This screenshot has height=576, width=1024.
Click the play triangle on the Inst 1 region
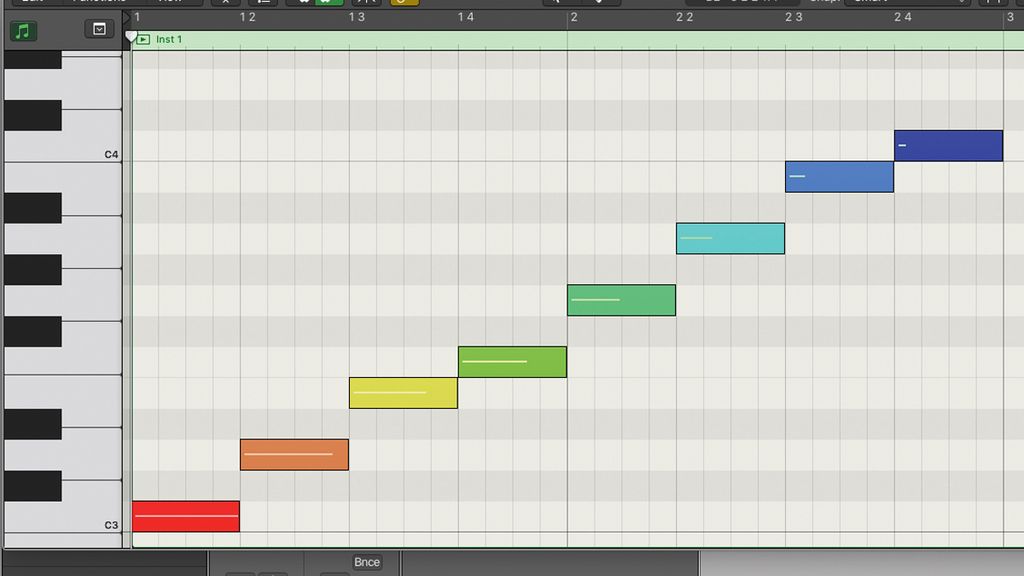tap(143, 40)
